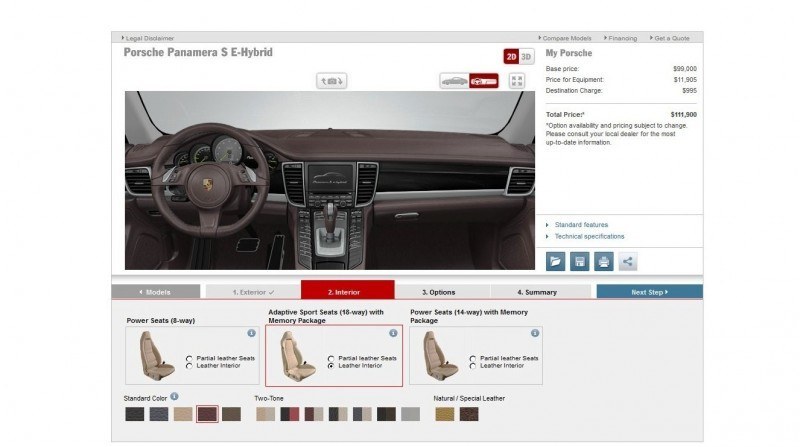This screenshot has width=800, height=447.
Task: Open Compare Models
Action: pyautogui.click(x=566, y=38)
